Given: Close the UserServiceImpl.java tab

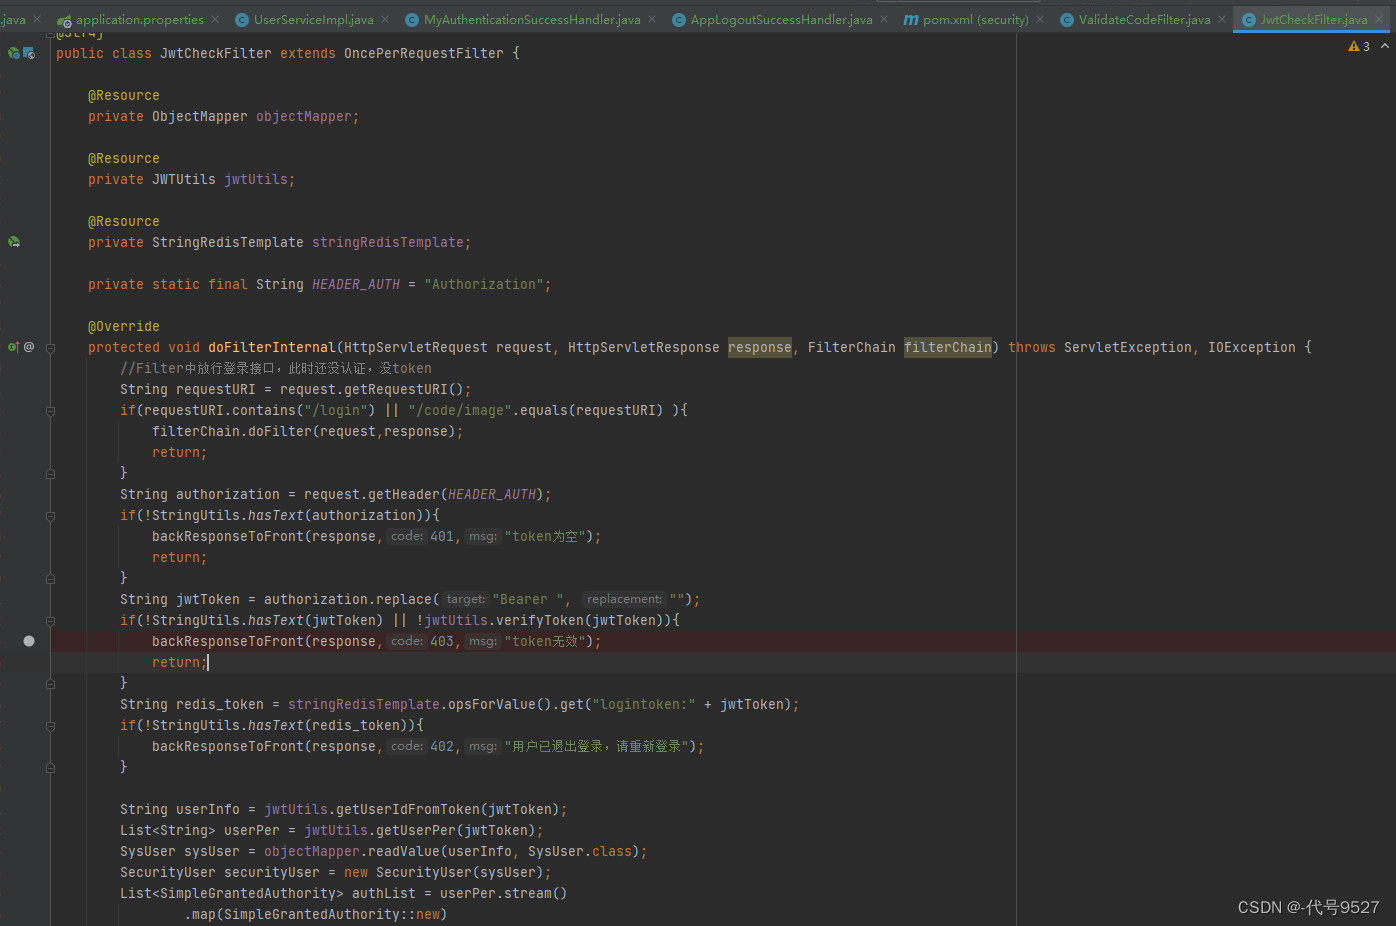Looking at the screenshot, I should click(385, 19).
